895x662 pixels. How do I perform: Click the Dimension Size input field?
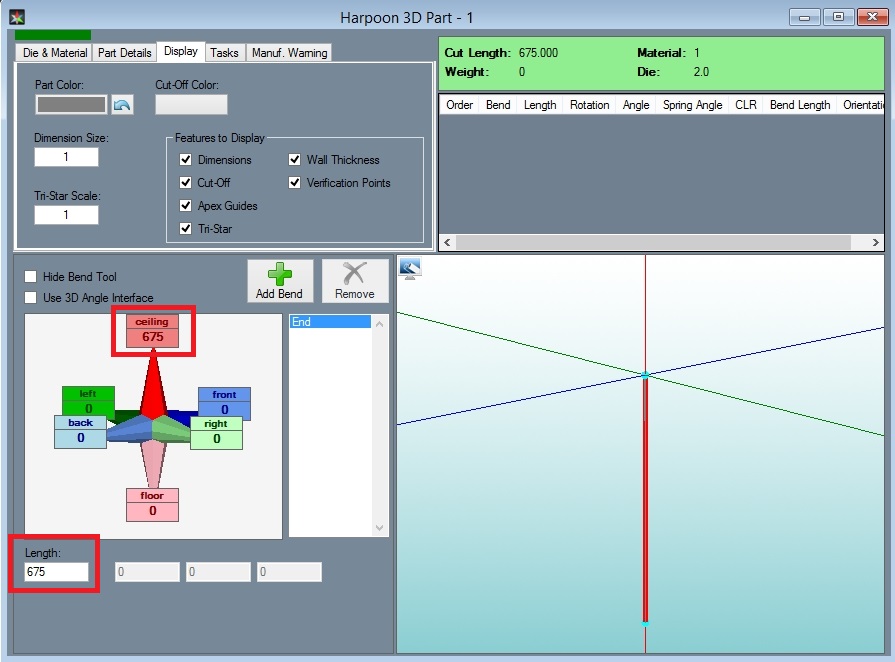click(66, 157)
